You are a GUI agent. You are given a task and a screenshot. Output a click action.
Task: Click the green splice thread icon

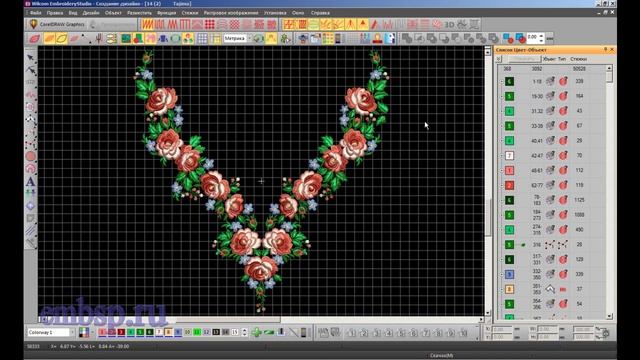pos(269,332)
